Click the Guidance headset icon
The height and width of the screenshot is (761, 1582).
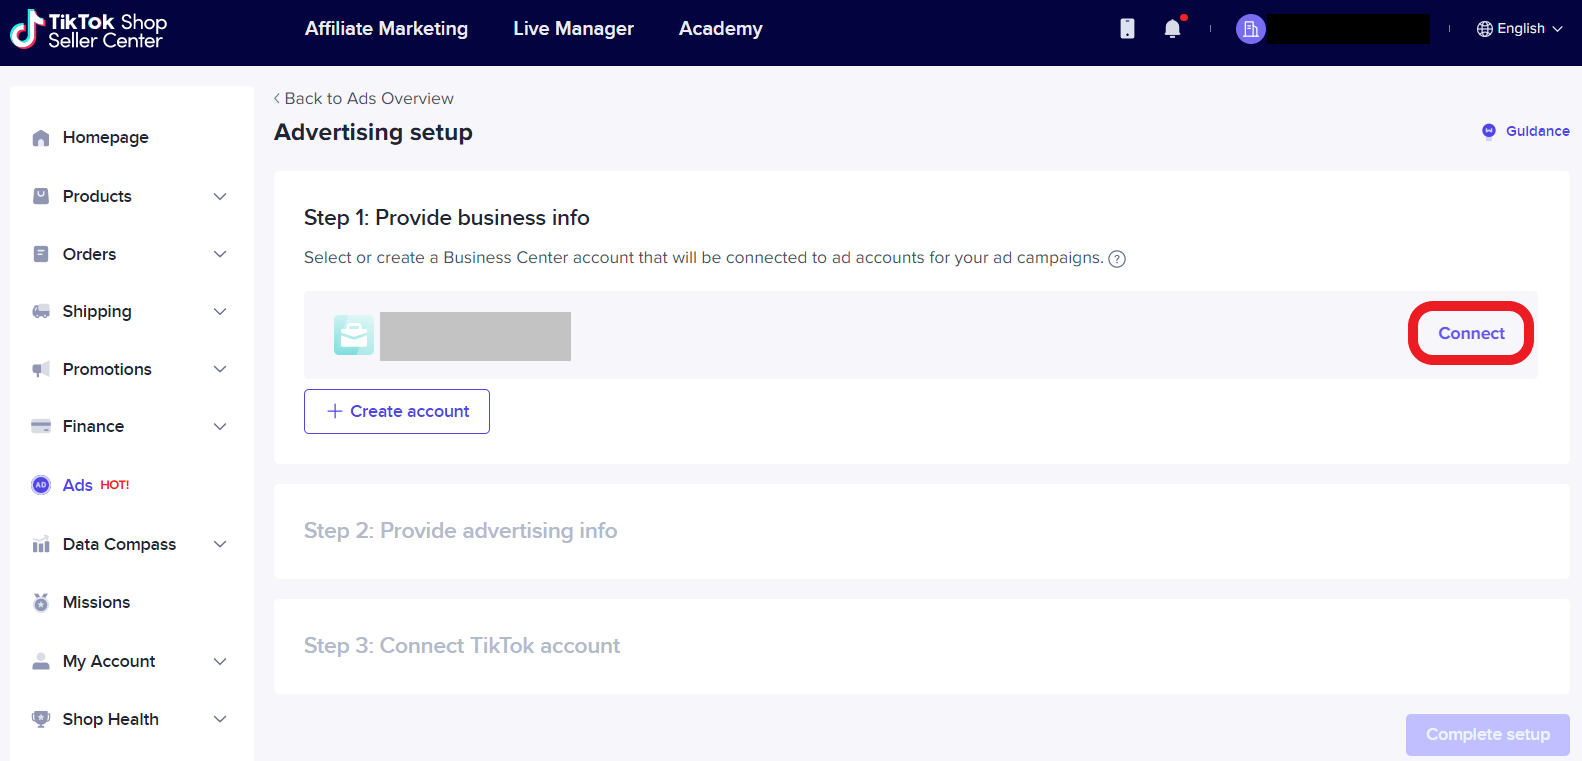point(1489,131)
